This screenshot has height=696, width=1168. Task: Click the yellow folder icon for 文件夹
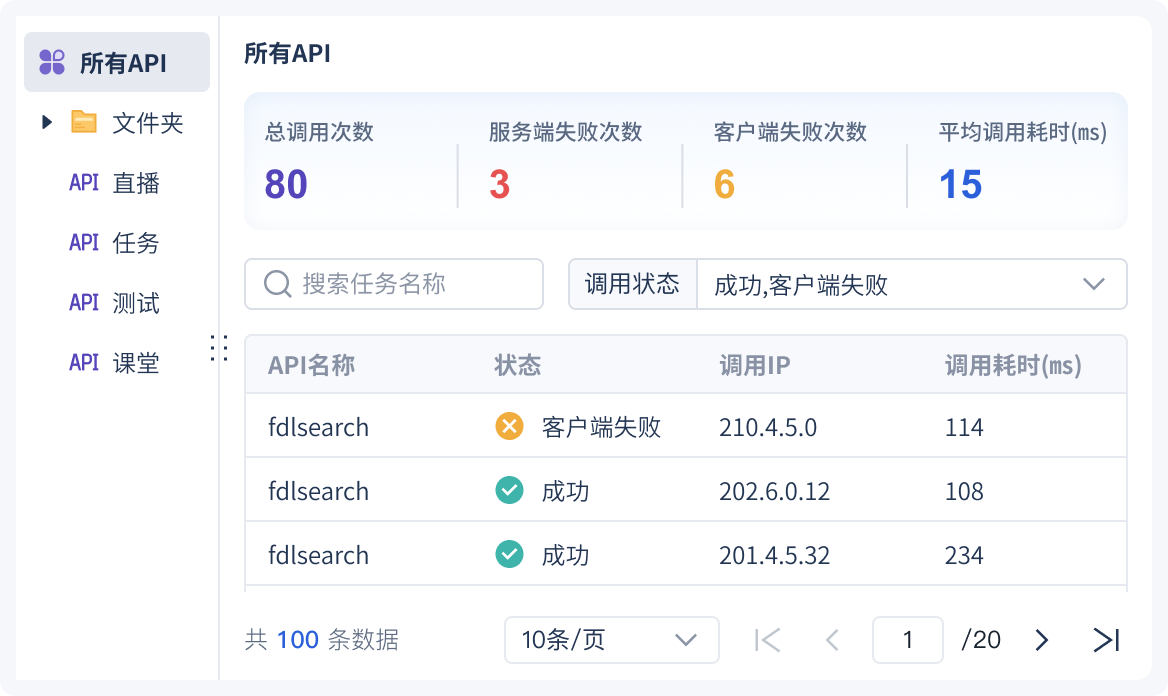[84, 123]
